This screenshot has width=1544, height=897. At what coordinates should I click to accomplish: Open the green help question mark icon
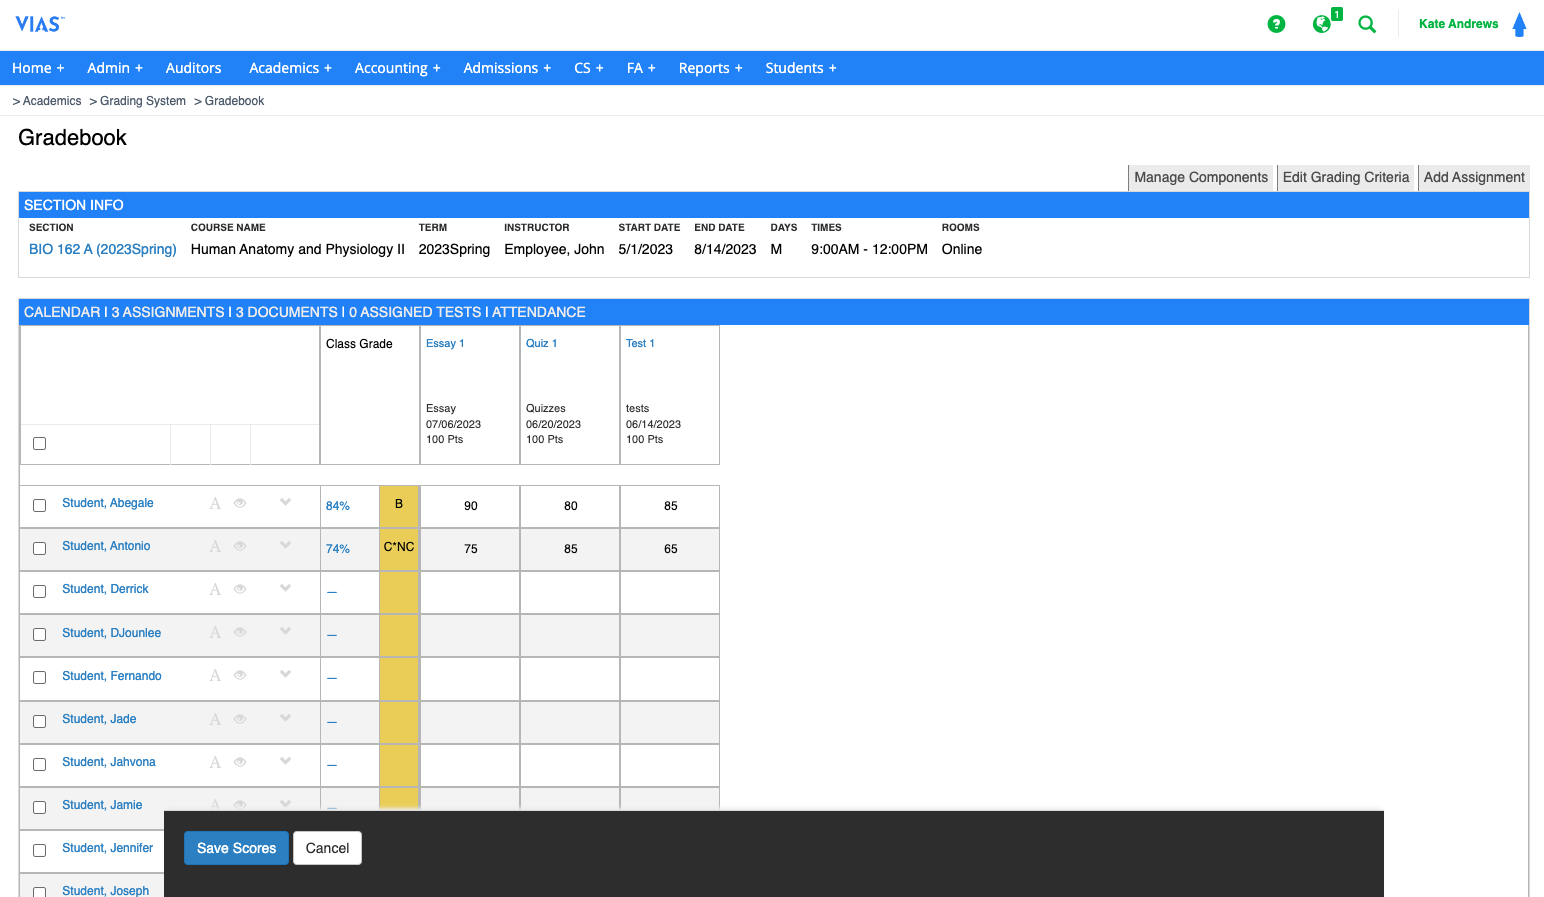tap(1276, 24)
